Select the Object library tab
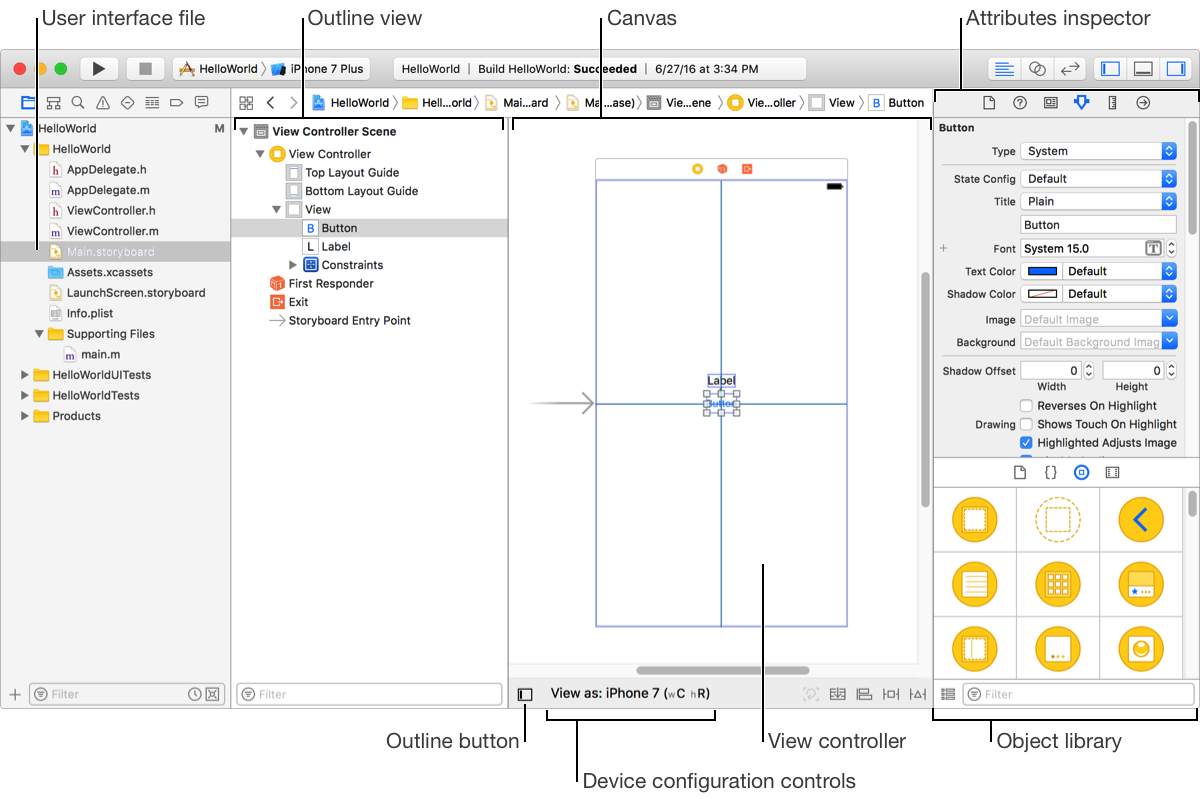Image resolution: width=1202 pixels, height=799 pixels. (x=1081, y=472)
